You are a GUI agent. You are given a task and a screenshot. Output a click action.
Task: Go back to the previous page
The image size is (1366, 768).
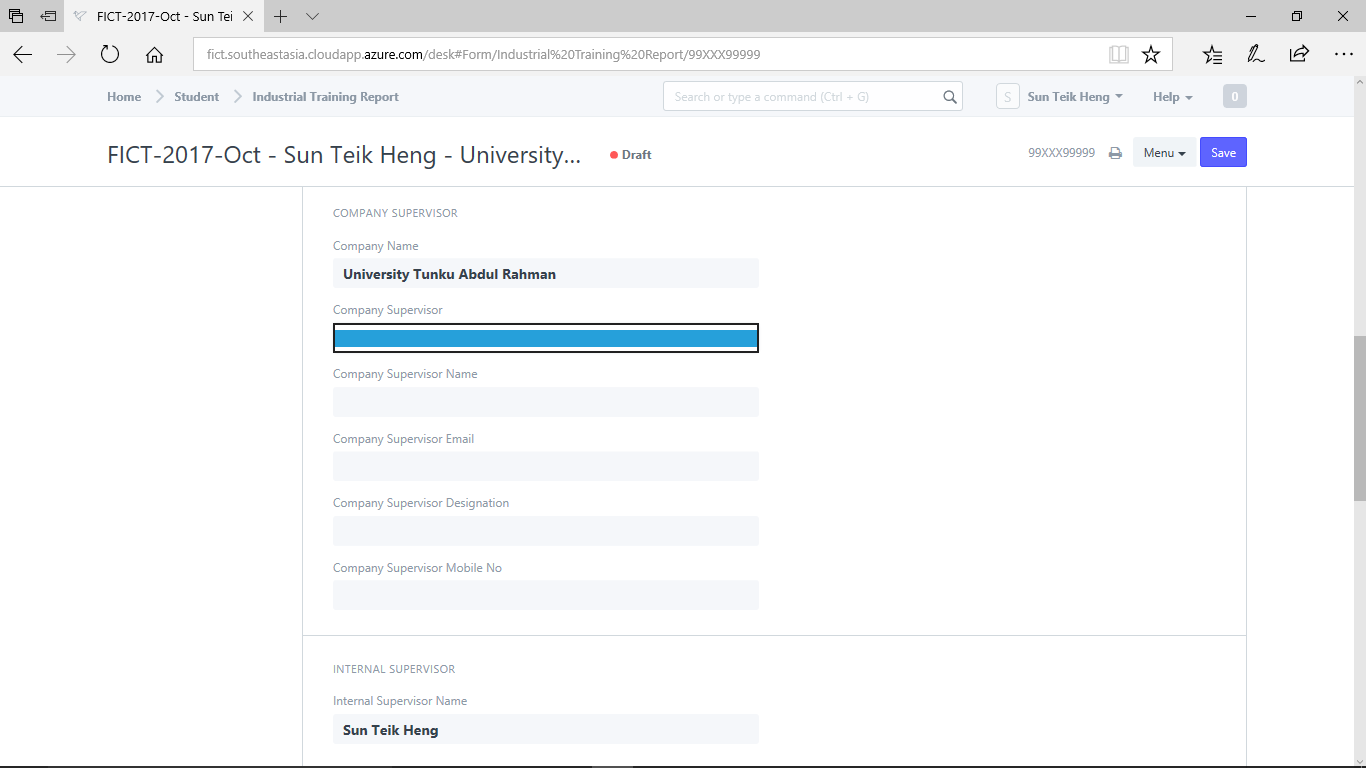point(22,55)
